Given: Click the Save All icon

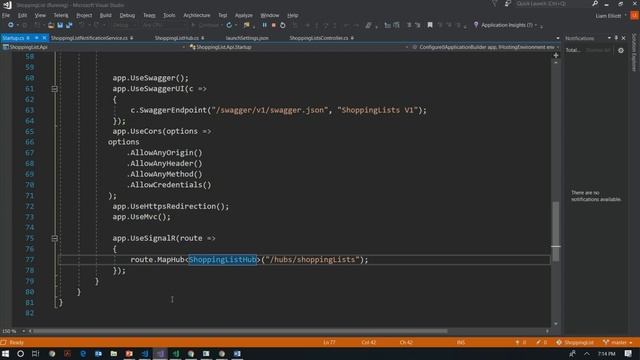Looking at the screenshot, I should pos(69,25).
